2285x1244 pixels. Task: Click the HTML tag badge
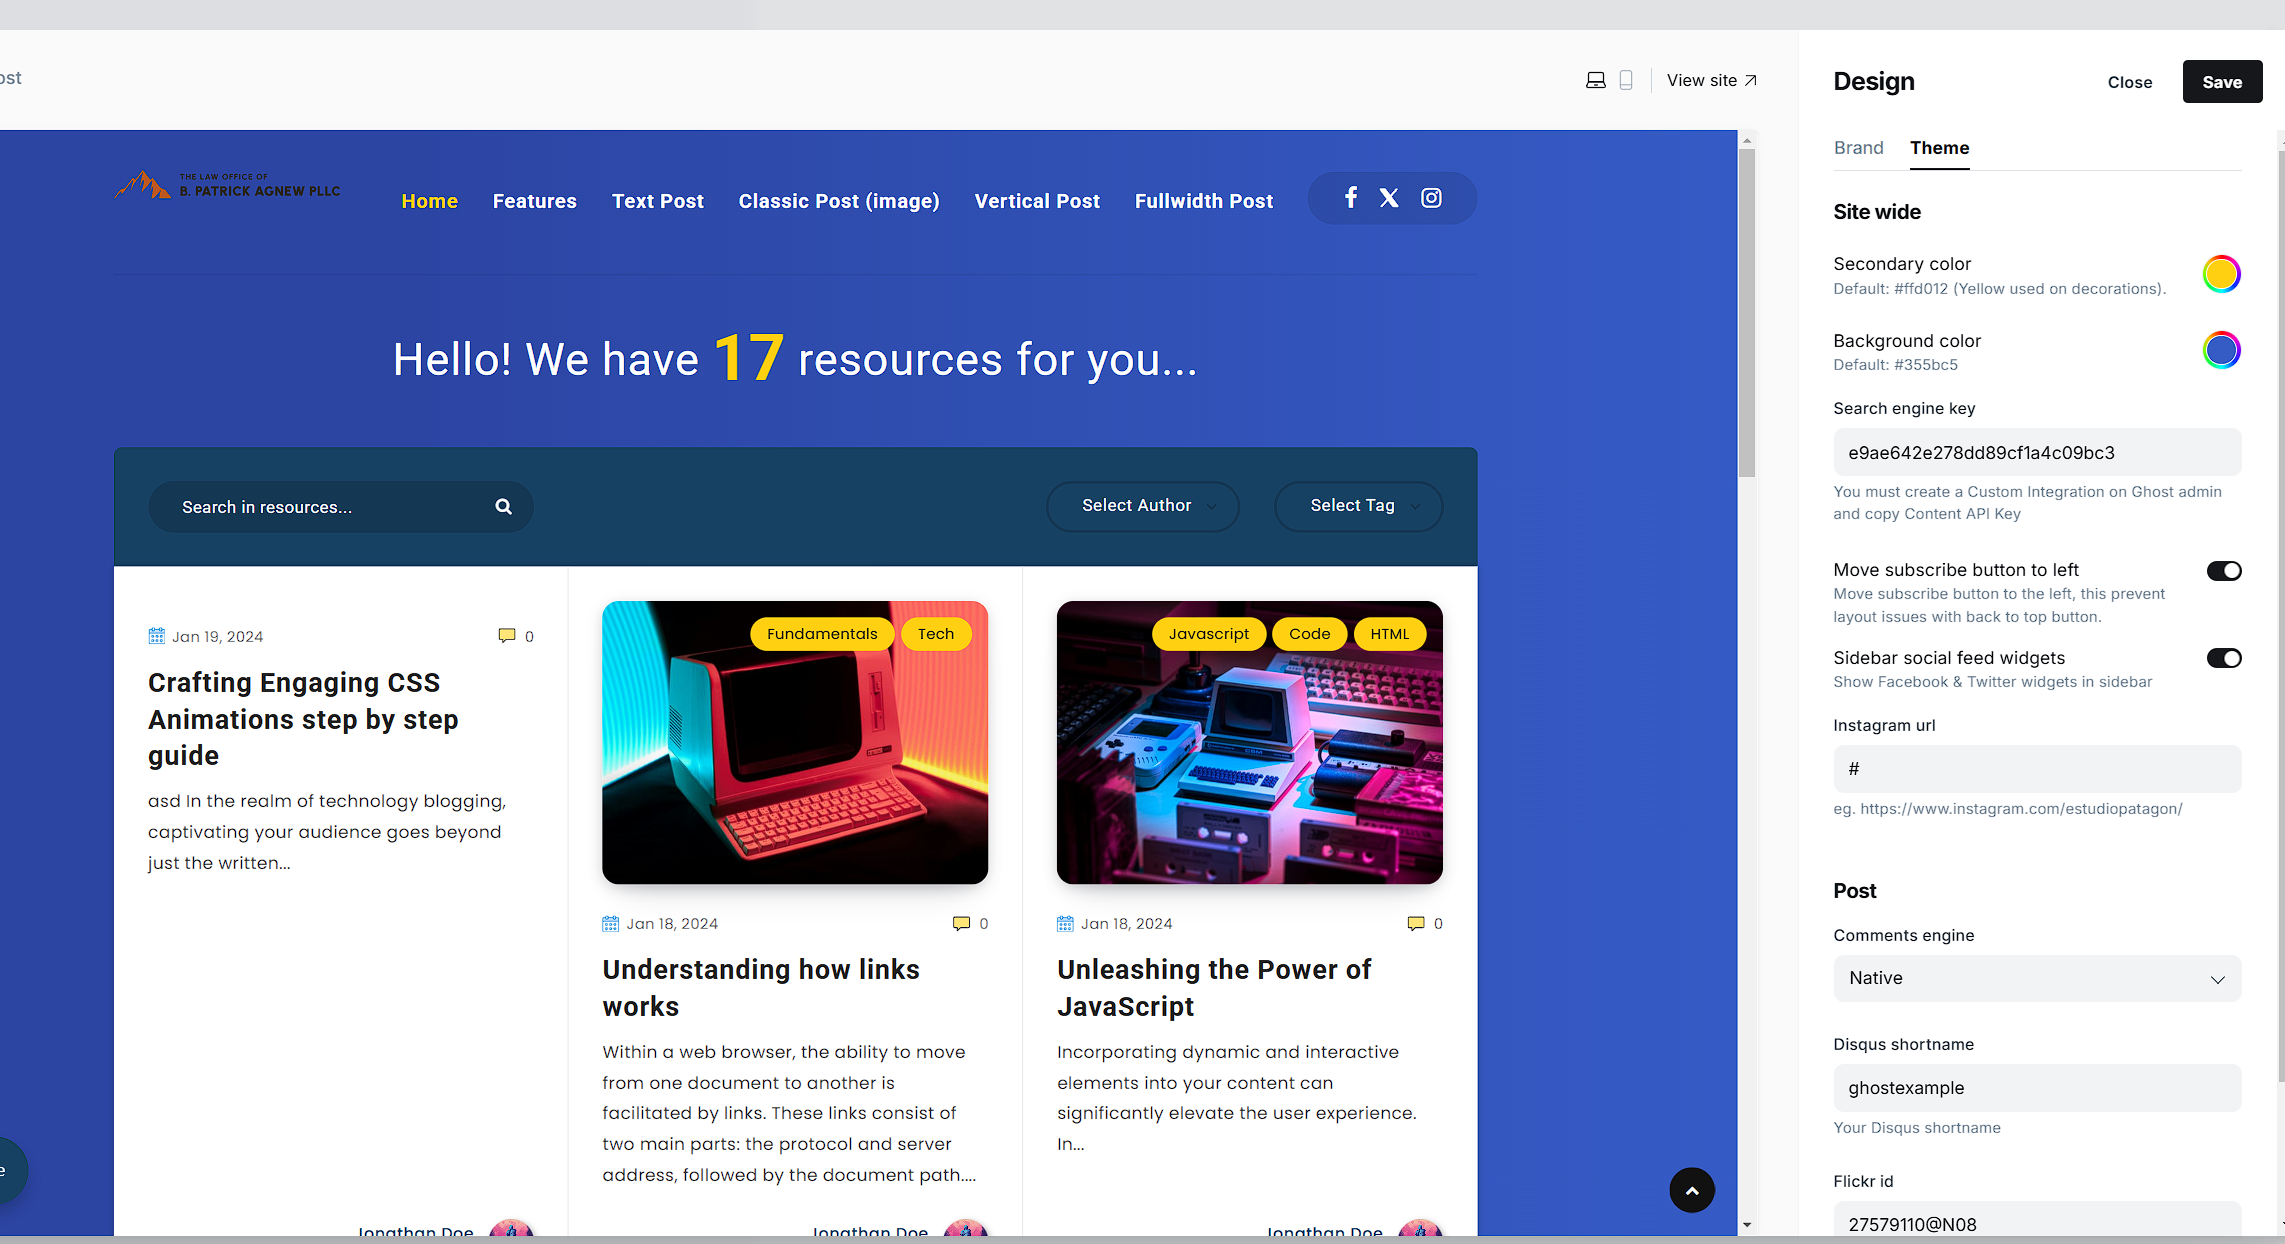[1390, 634]
